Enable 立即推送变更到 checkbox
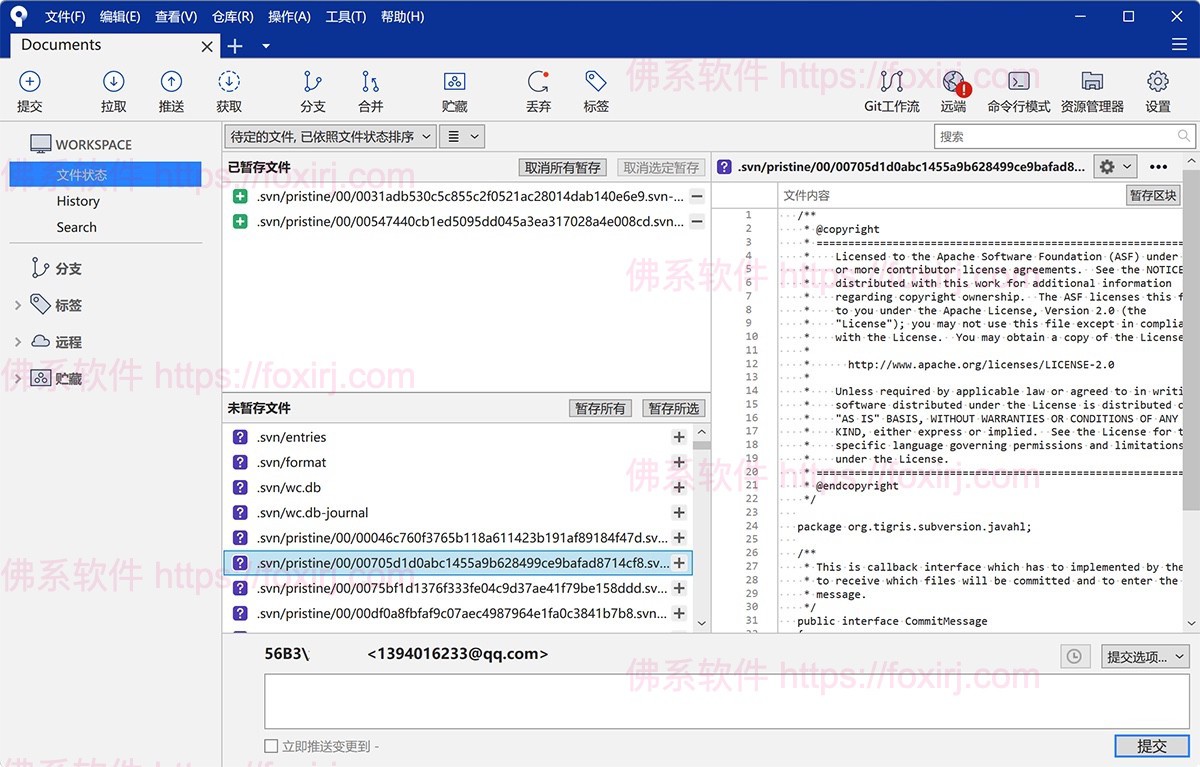The image size is (1200, 767). pos(271,746)
